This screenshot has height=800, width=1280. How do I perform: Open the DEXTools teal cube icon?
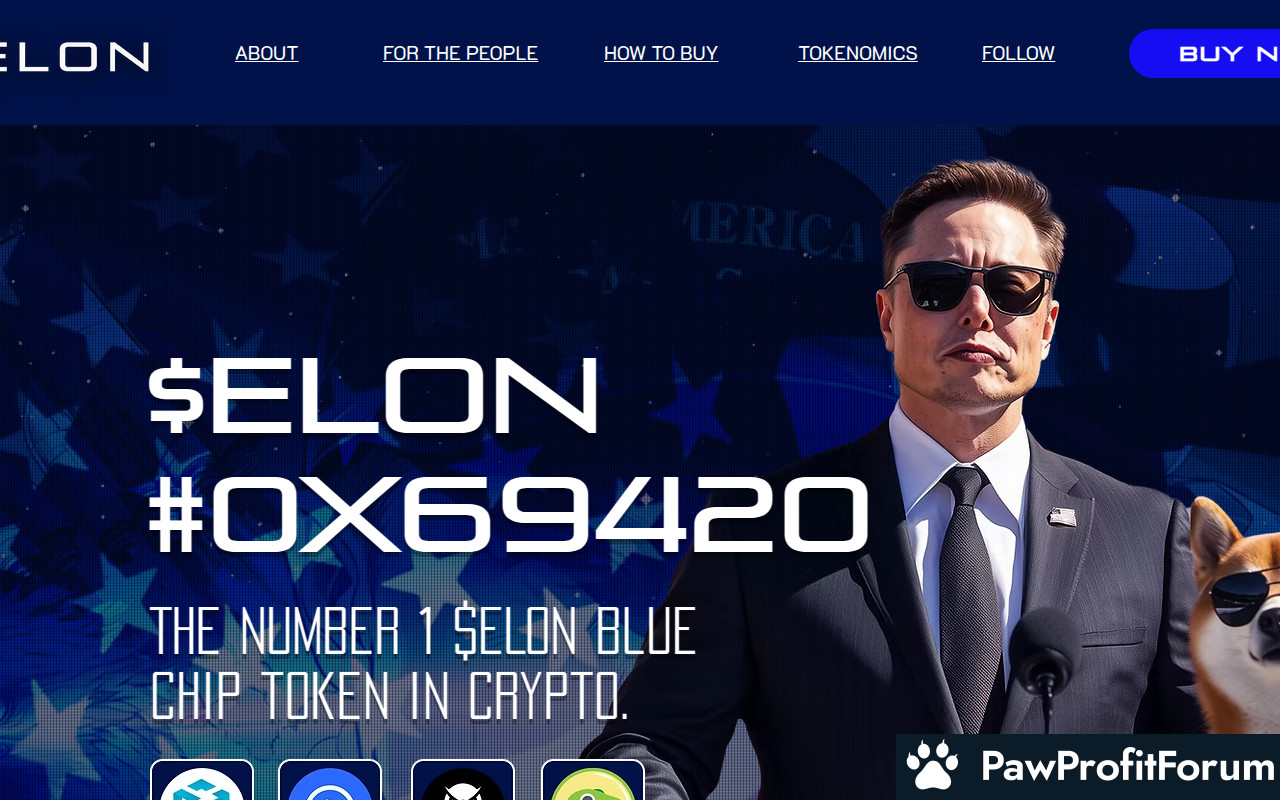pos(202,780)
